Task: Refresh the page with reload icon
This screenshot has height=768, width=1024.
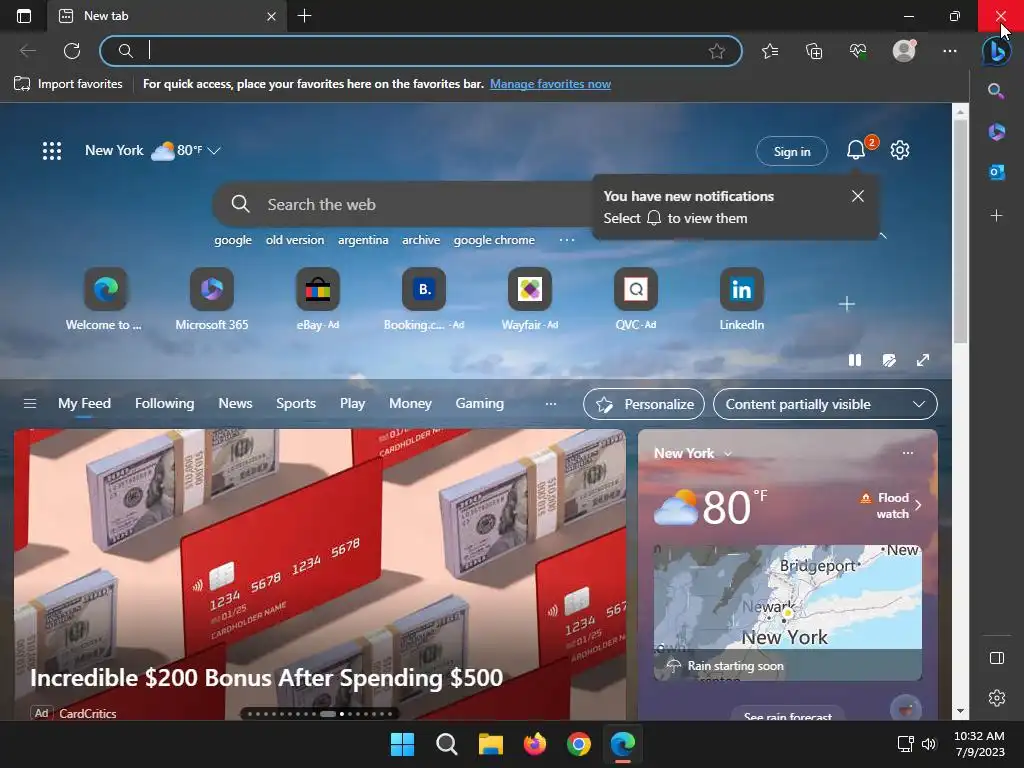Action: [72, 51]
